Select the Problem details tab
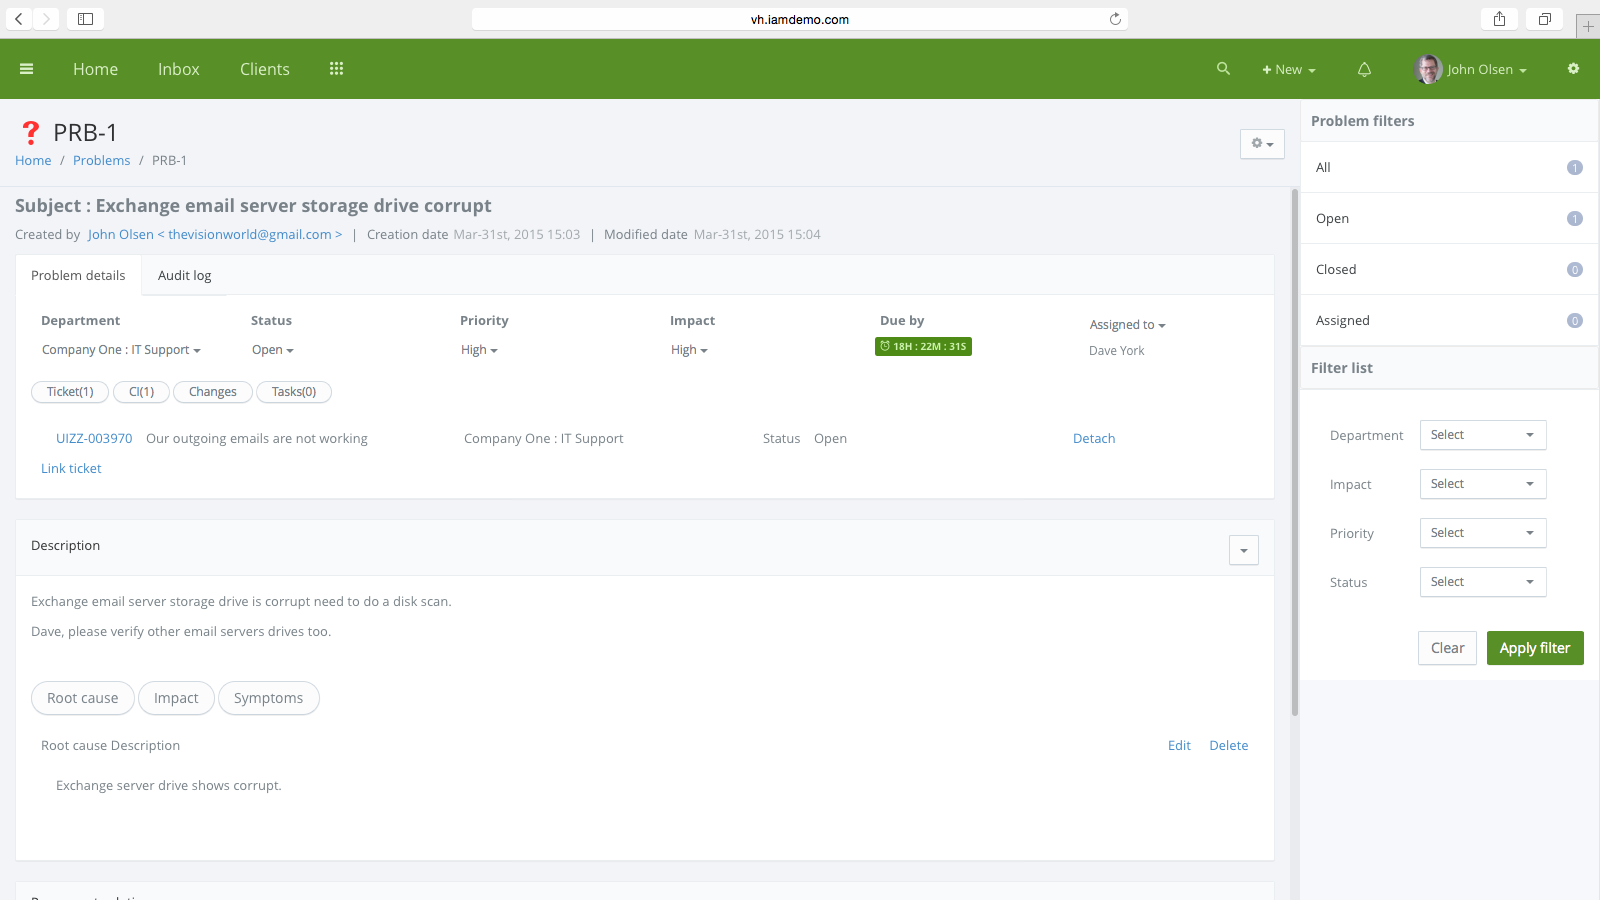The width and height of the screenshot is (1600, 900). (x=78, y=275)
